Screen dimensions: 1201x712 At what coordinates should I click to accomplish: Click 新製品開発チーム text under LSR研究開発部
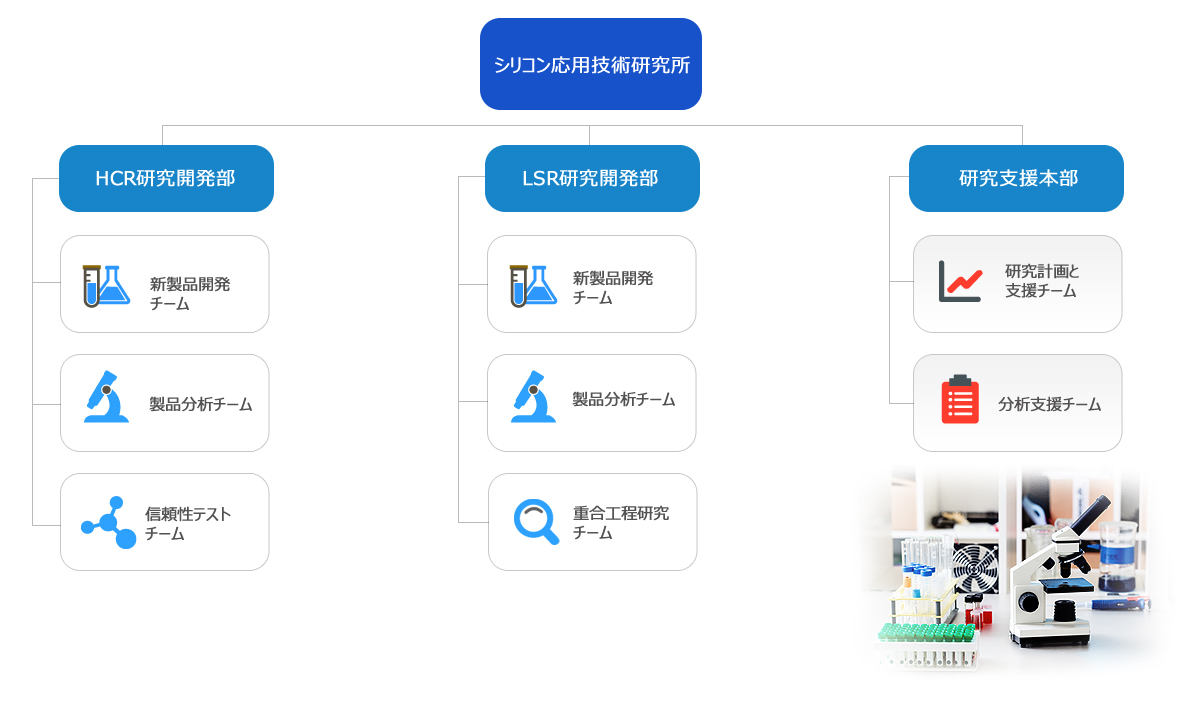click(x=613, y=288)
